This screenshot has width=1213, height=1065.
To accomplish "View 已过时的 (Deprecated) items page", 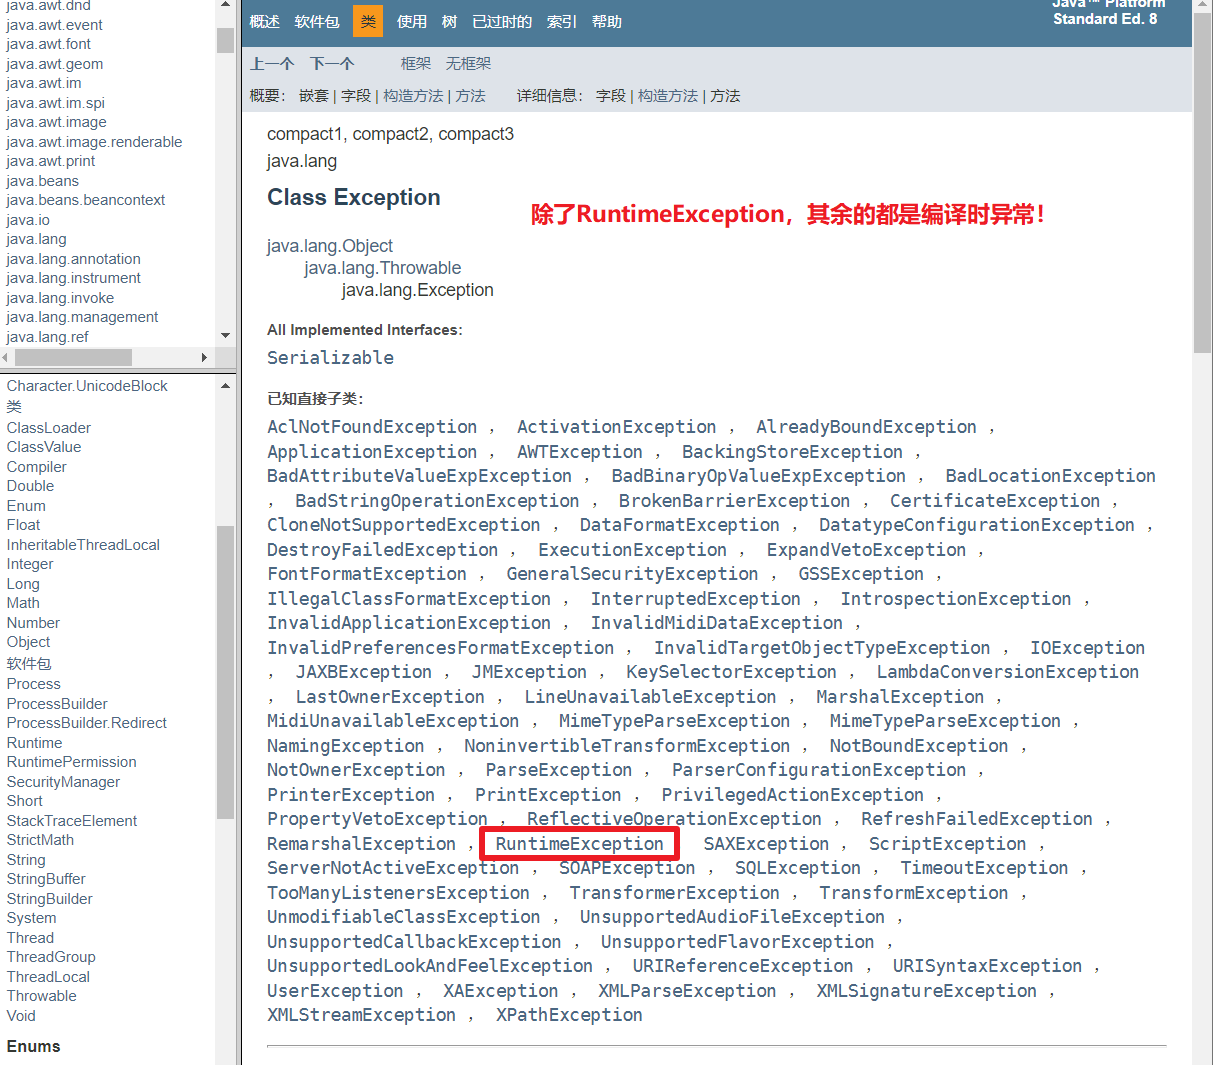I will [501, 21].
